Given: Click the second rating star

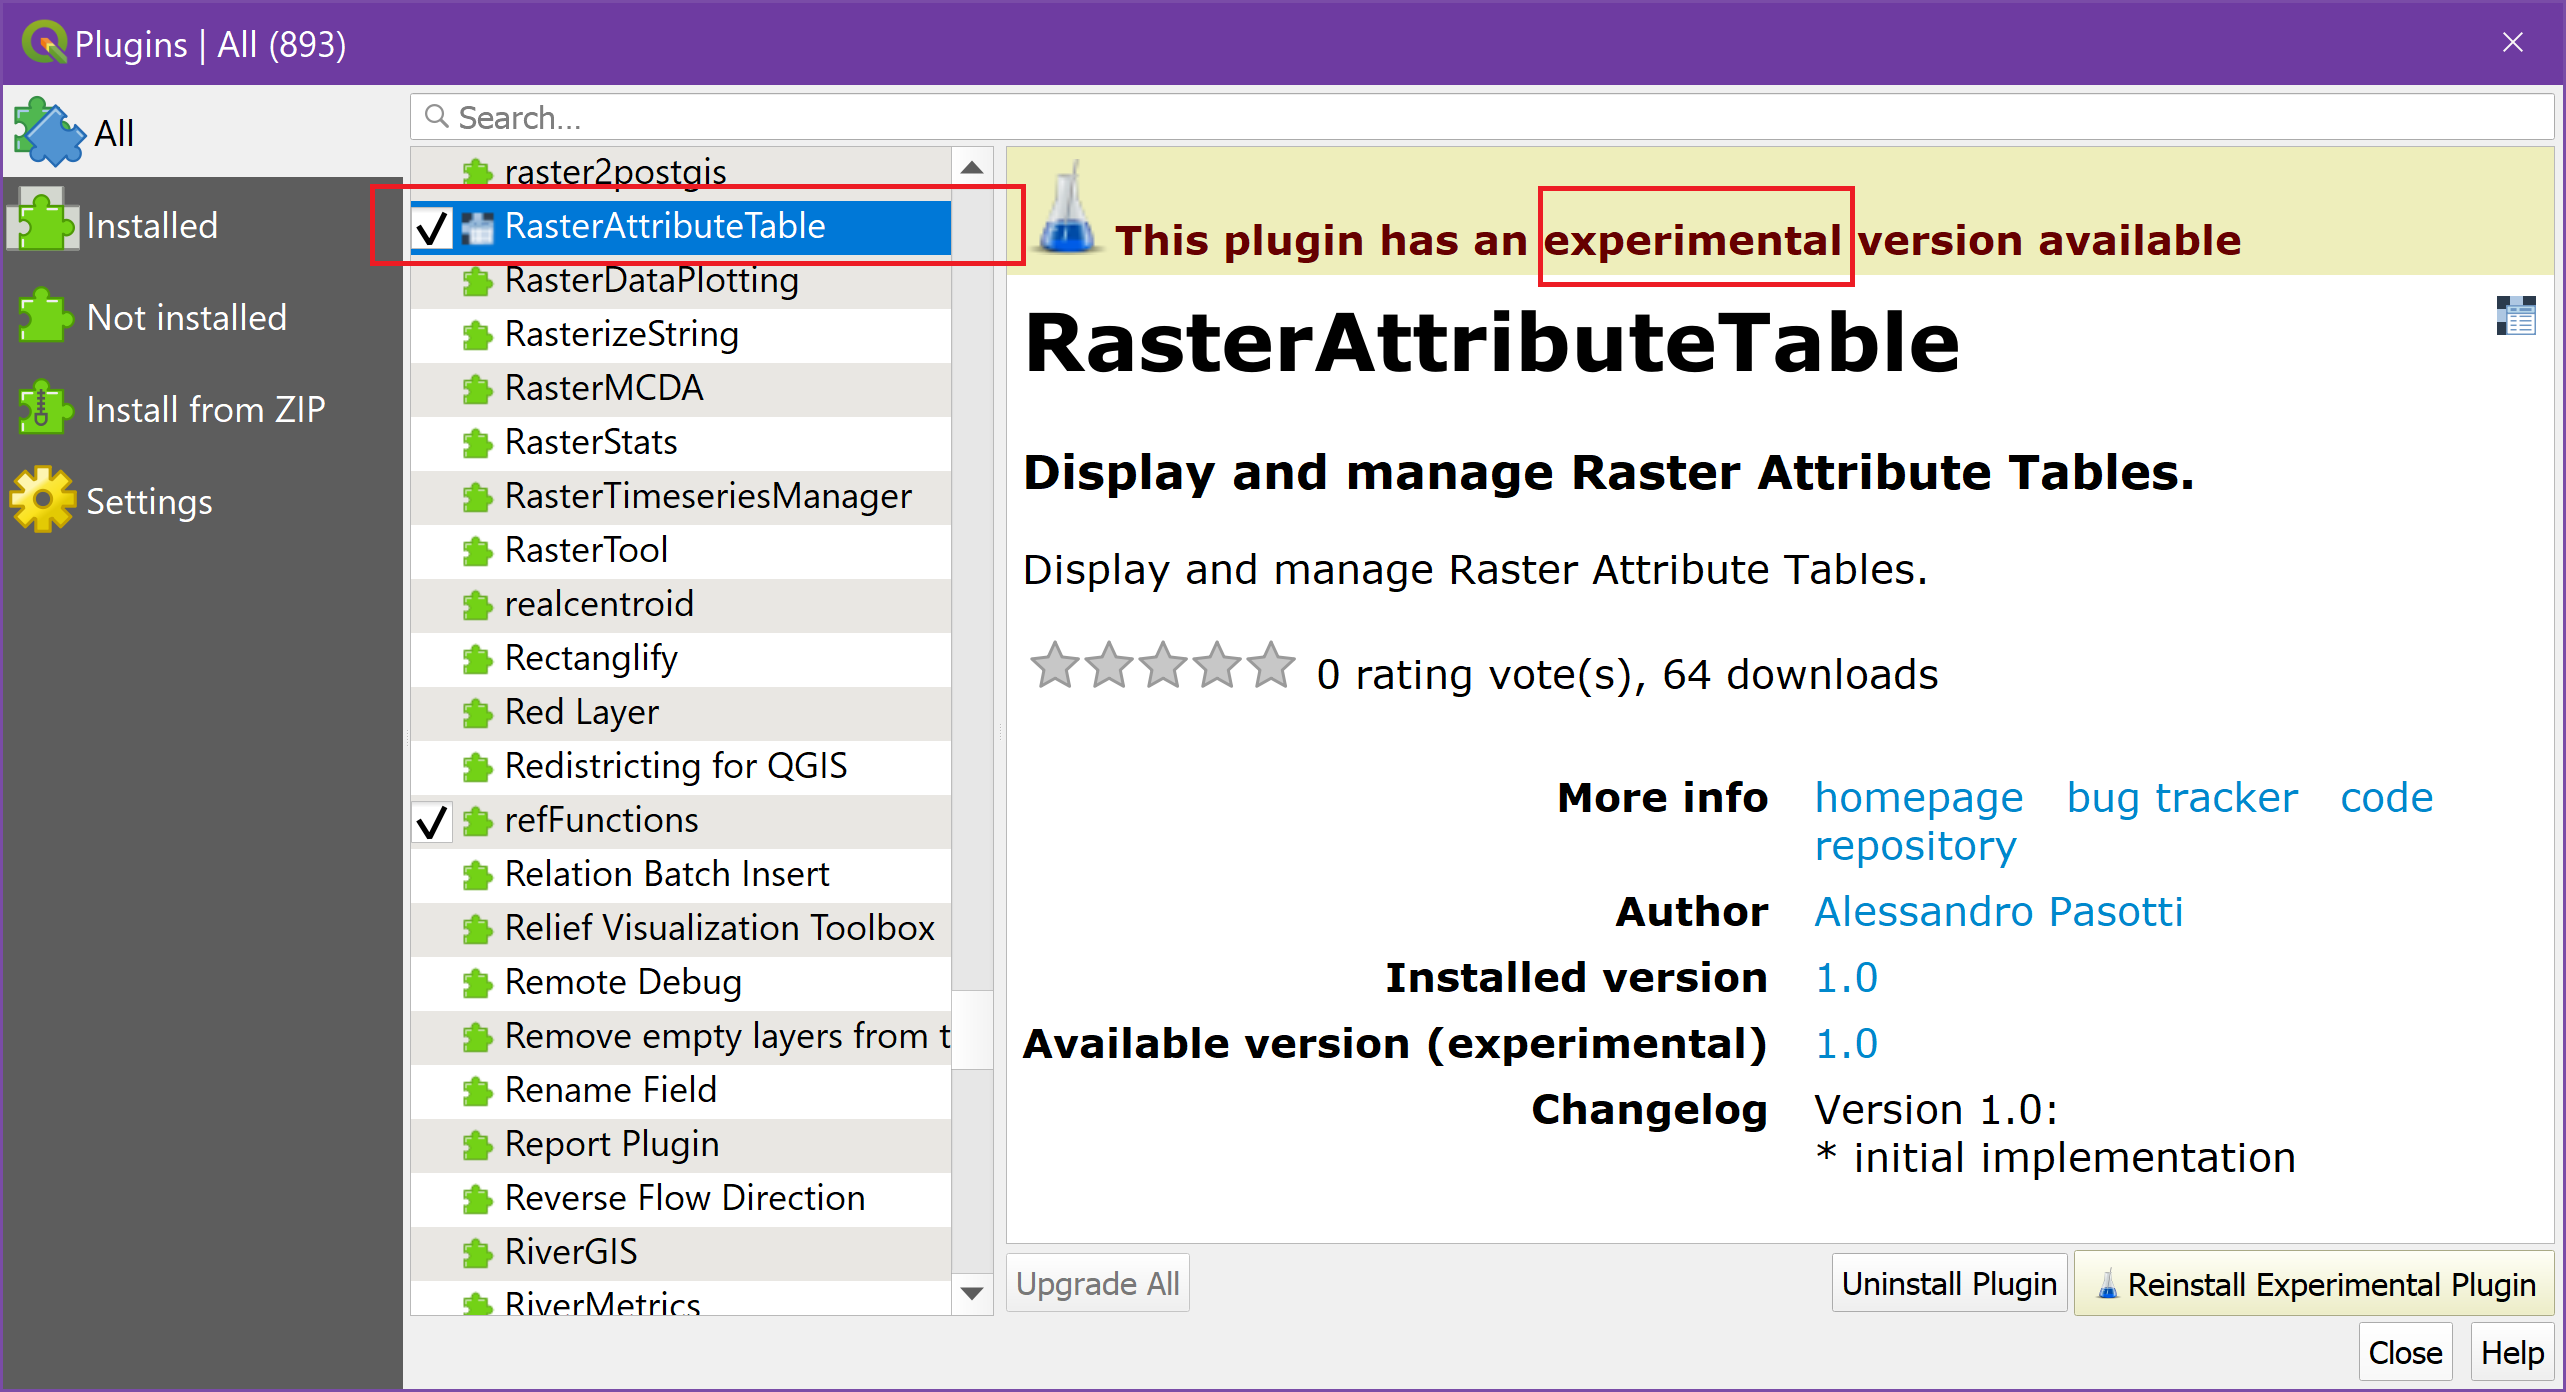Looking at the screenshot, I should [x=1109, y=665].
